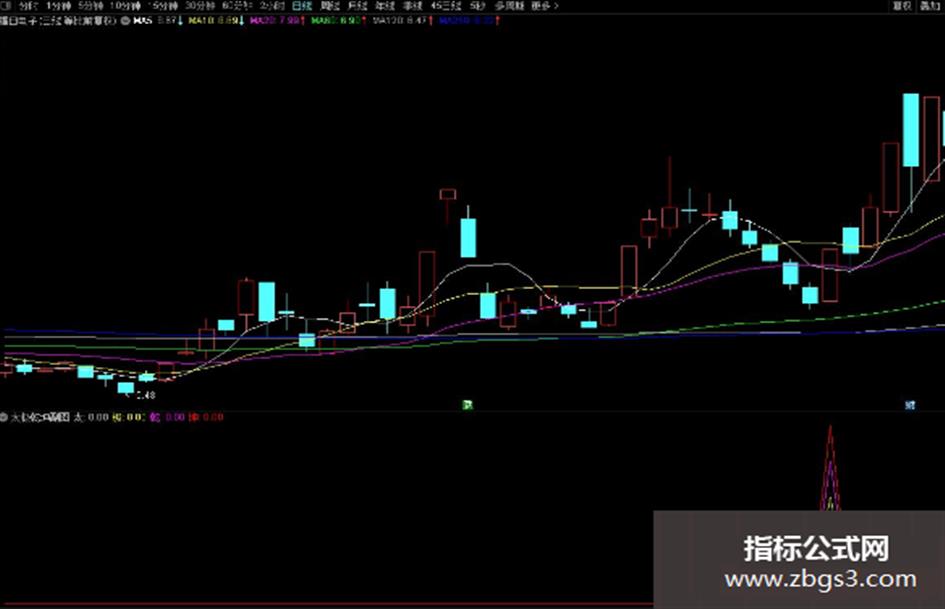Click the sub-chart indicator name label
945x609 pixels.
coord(40,417)
